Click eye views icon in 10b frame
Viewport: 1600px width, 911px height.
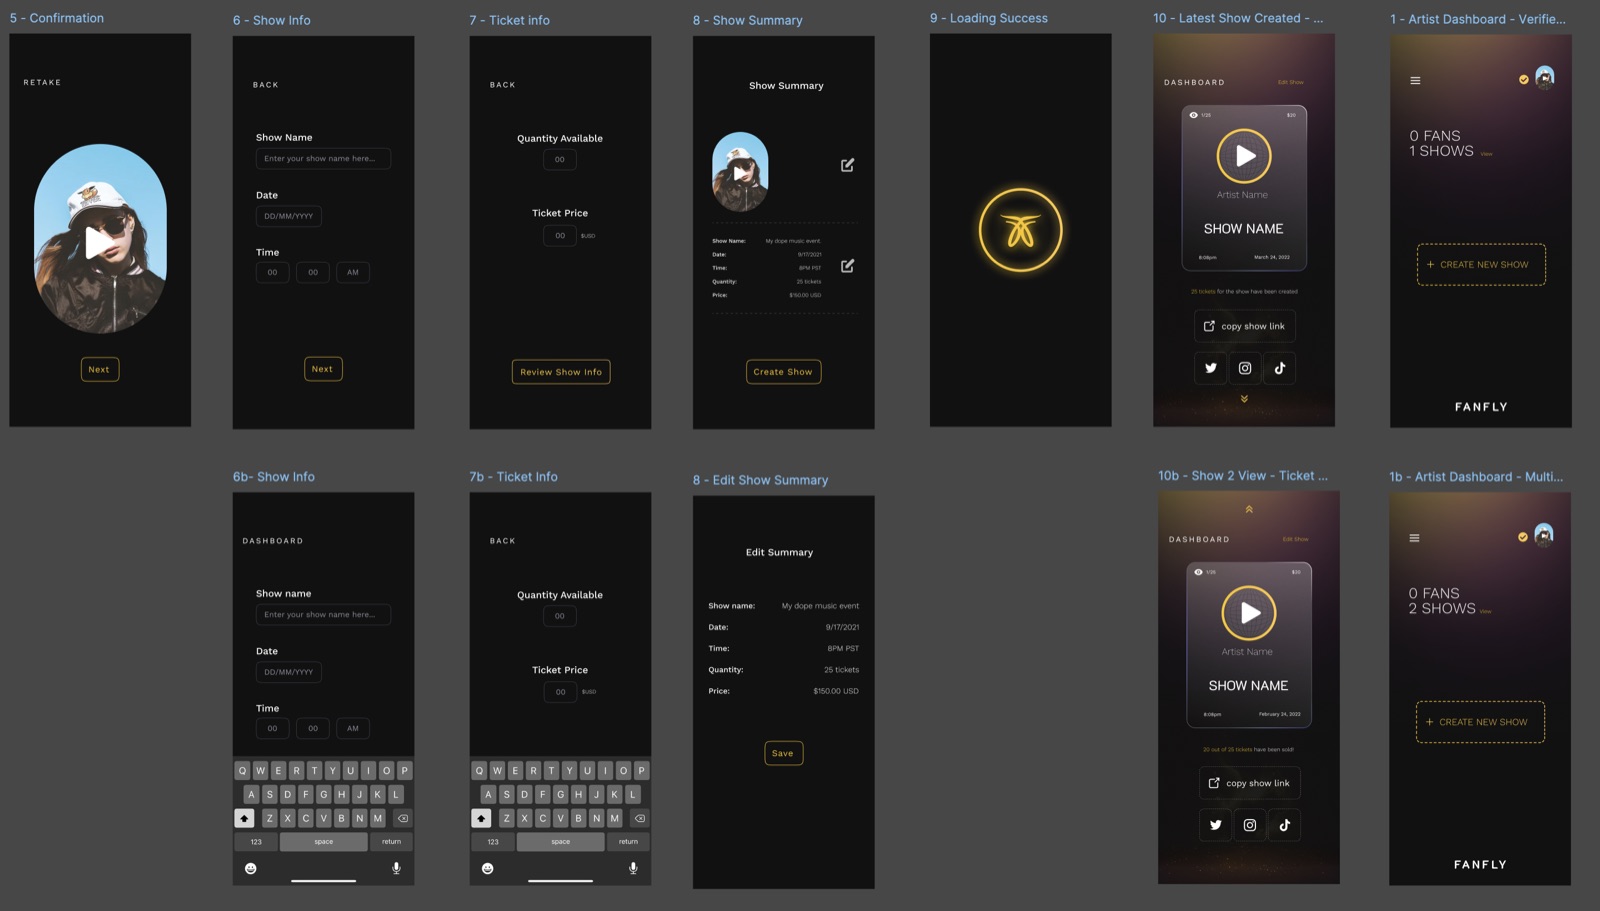[x=1198, y=572]
